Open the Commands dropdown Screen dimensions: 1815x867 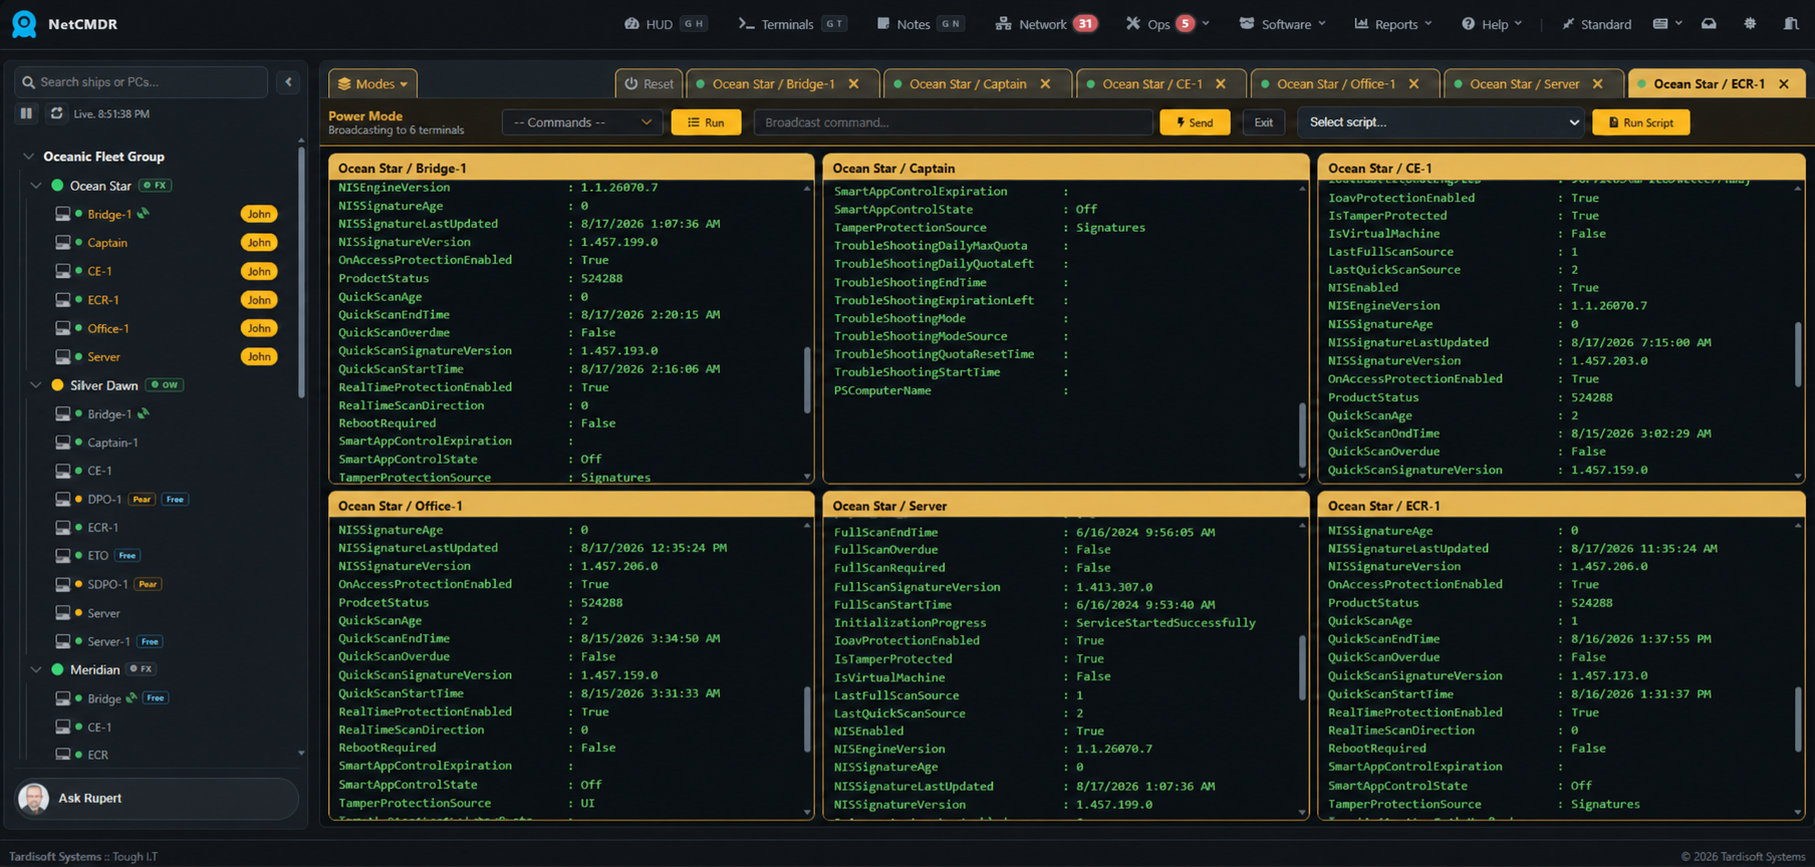coord(581,122)
